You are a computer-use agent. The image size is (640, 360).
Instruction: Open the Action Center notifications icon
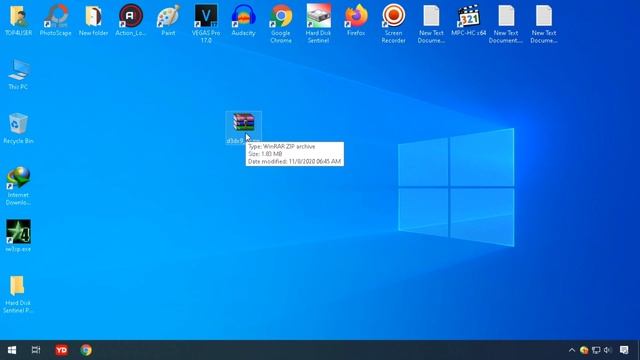point(624,350)
